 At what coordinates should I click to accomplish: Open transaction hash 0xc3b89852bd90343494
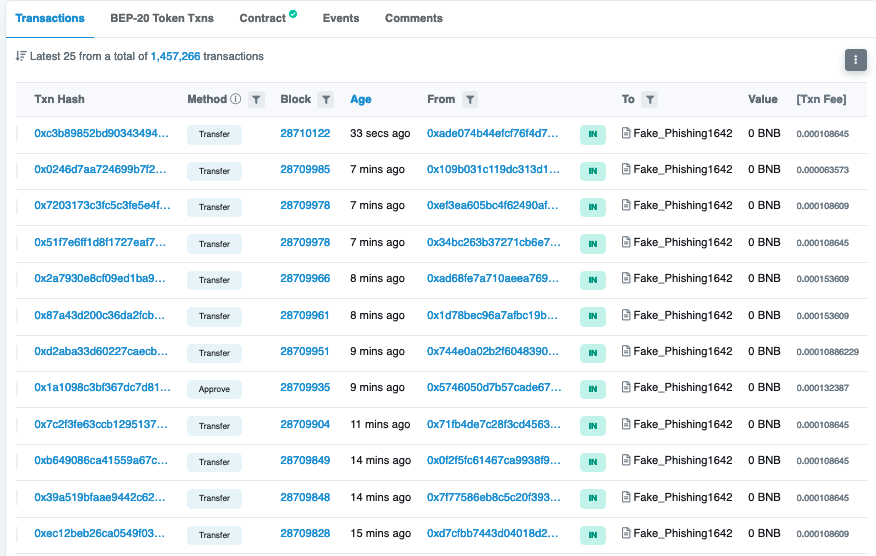(x=101, y=134)
